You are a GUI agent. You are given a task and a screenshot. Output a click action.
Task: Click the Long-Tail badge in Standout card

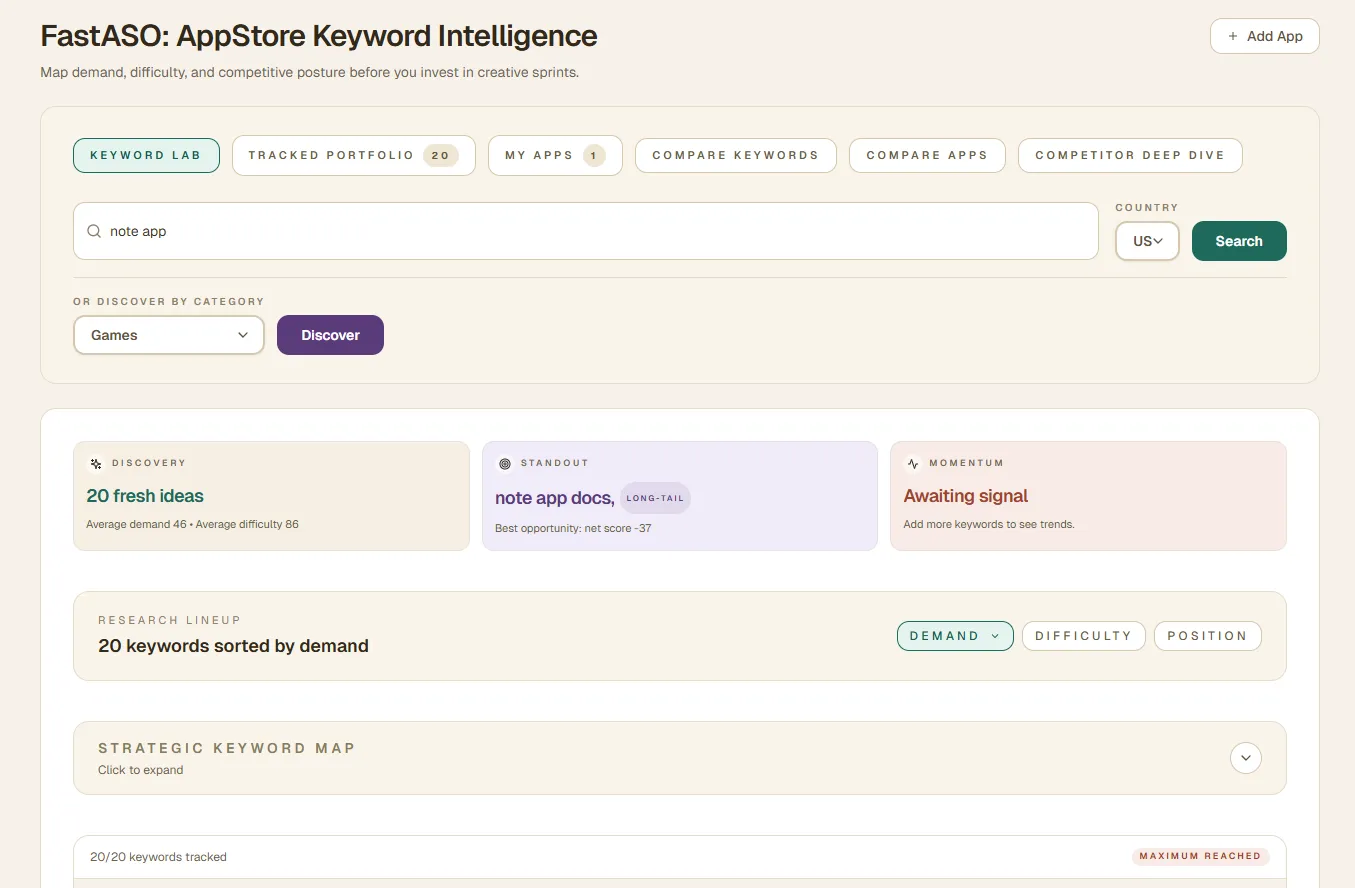point(655,498)
